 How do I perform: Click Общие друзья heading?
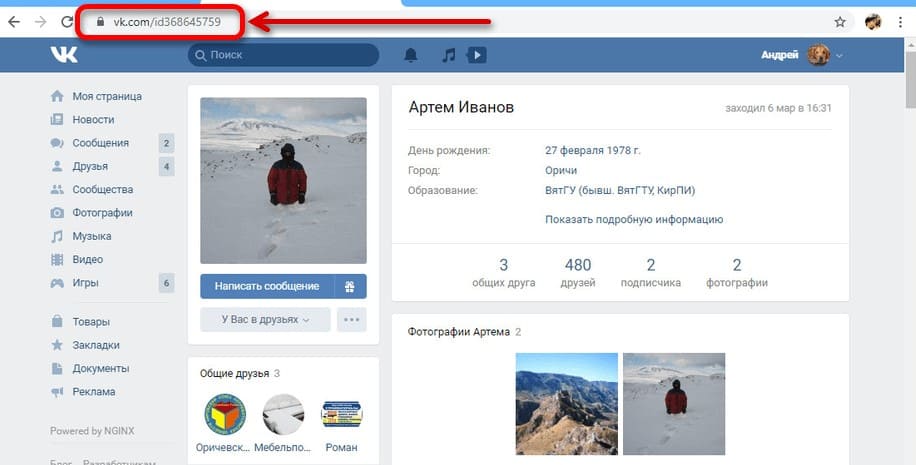pos(234,373)
